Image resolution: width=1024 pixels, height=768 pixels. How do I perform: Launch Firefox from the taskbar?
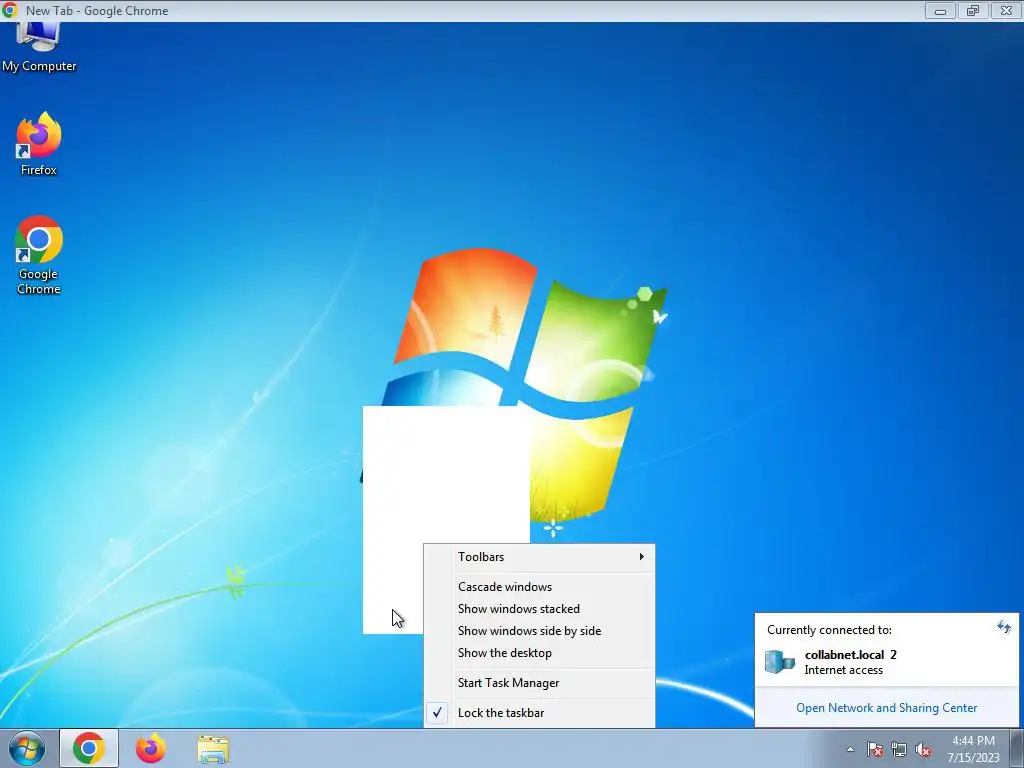[151, 748]
